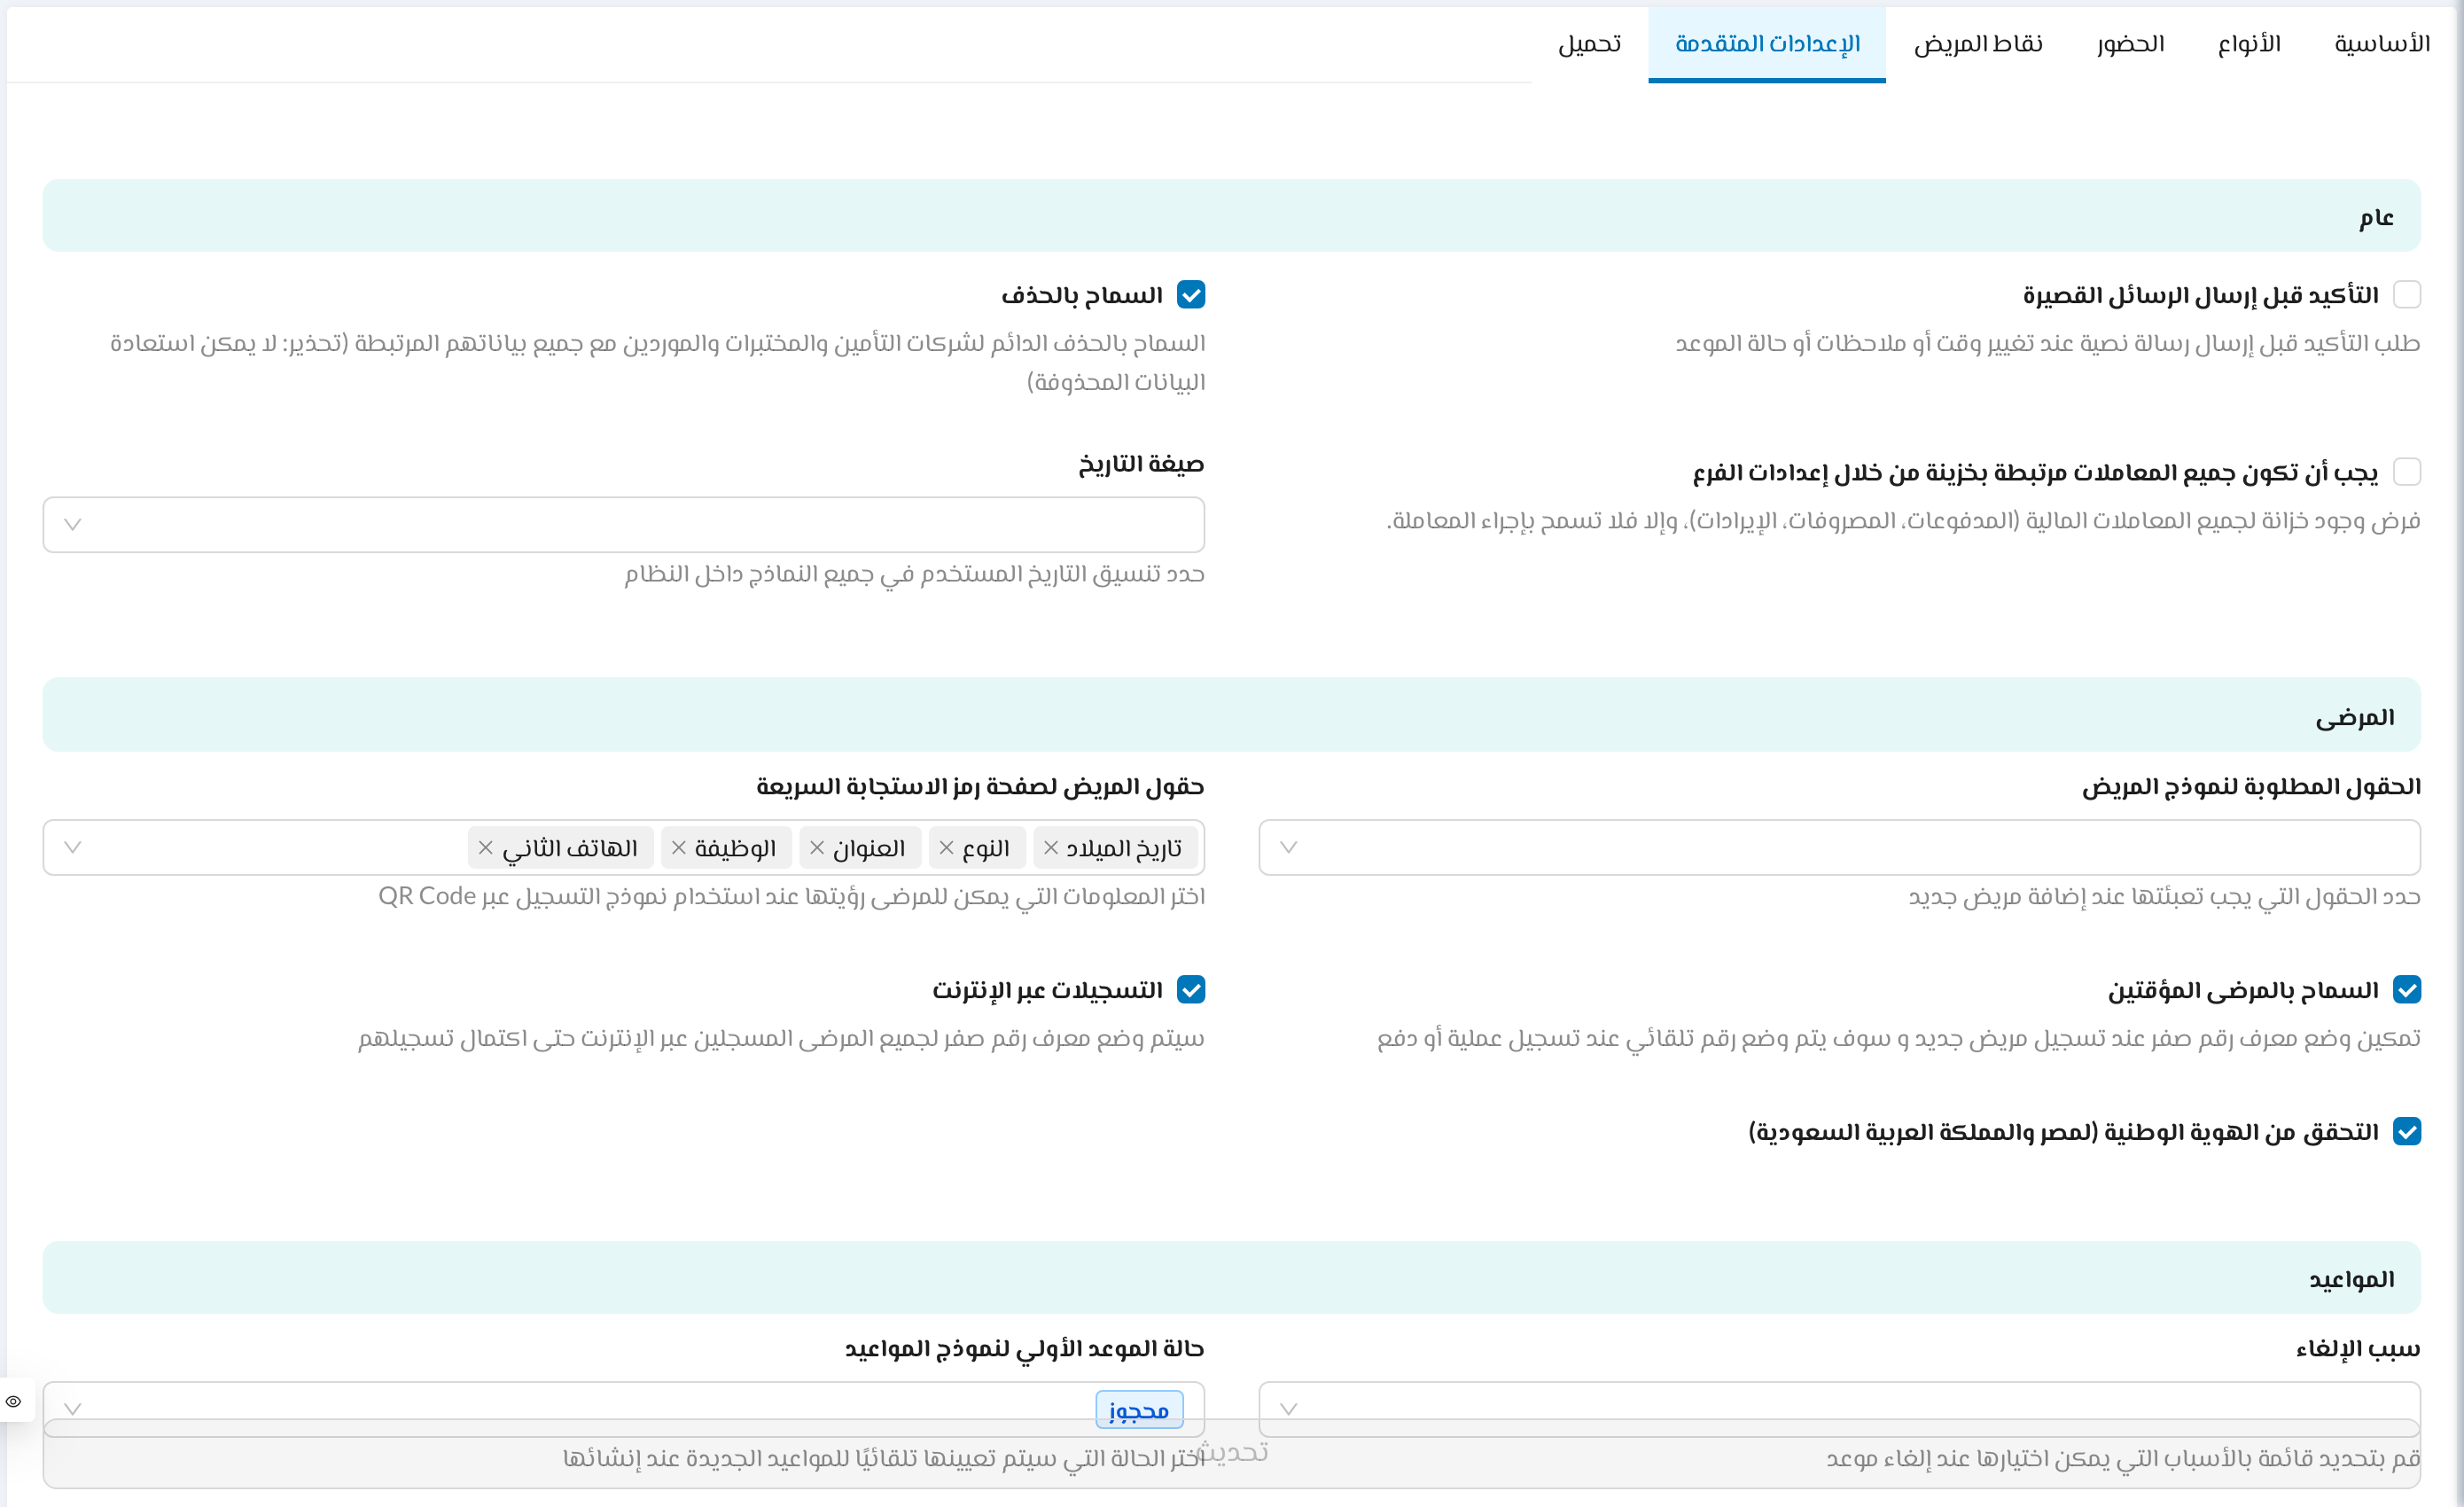Screen dimensions: 2464x1507
Task: Click the السماح بالحذف label
Action: (x=1082, y=295)
